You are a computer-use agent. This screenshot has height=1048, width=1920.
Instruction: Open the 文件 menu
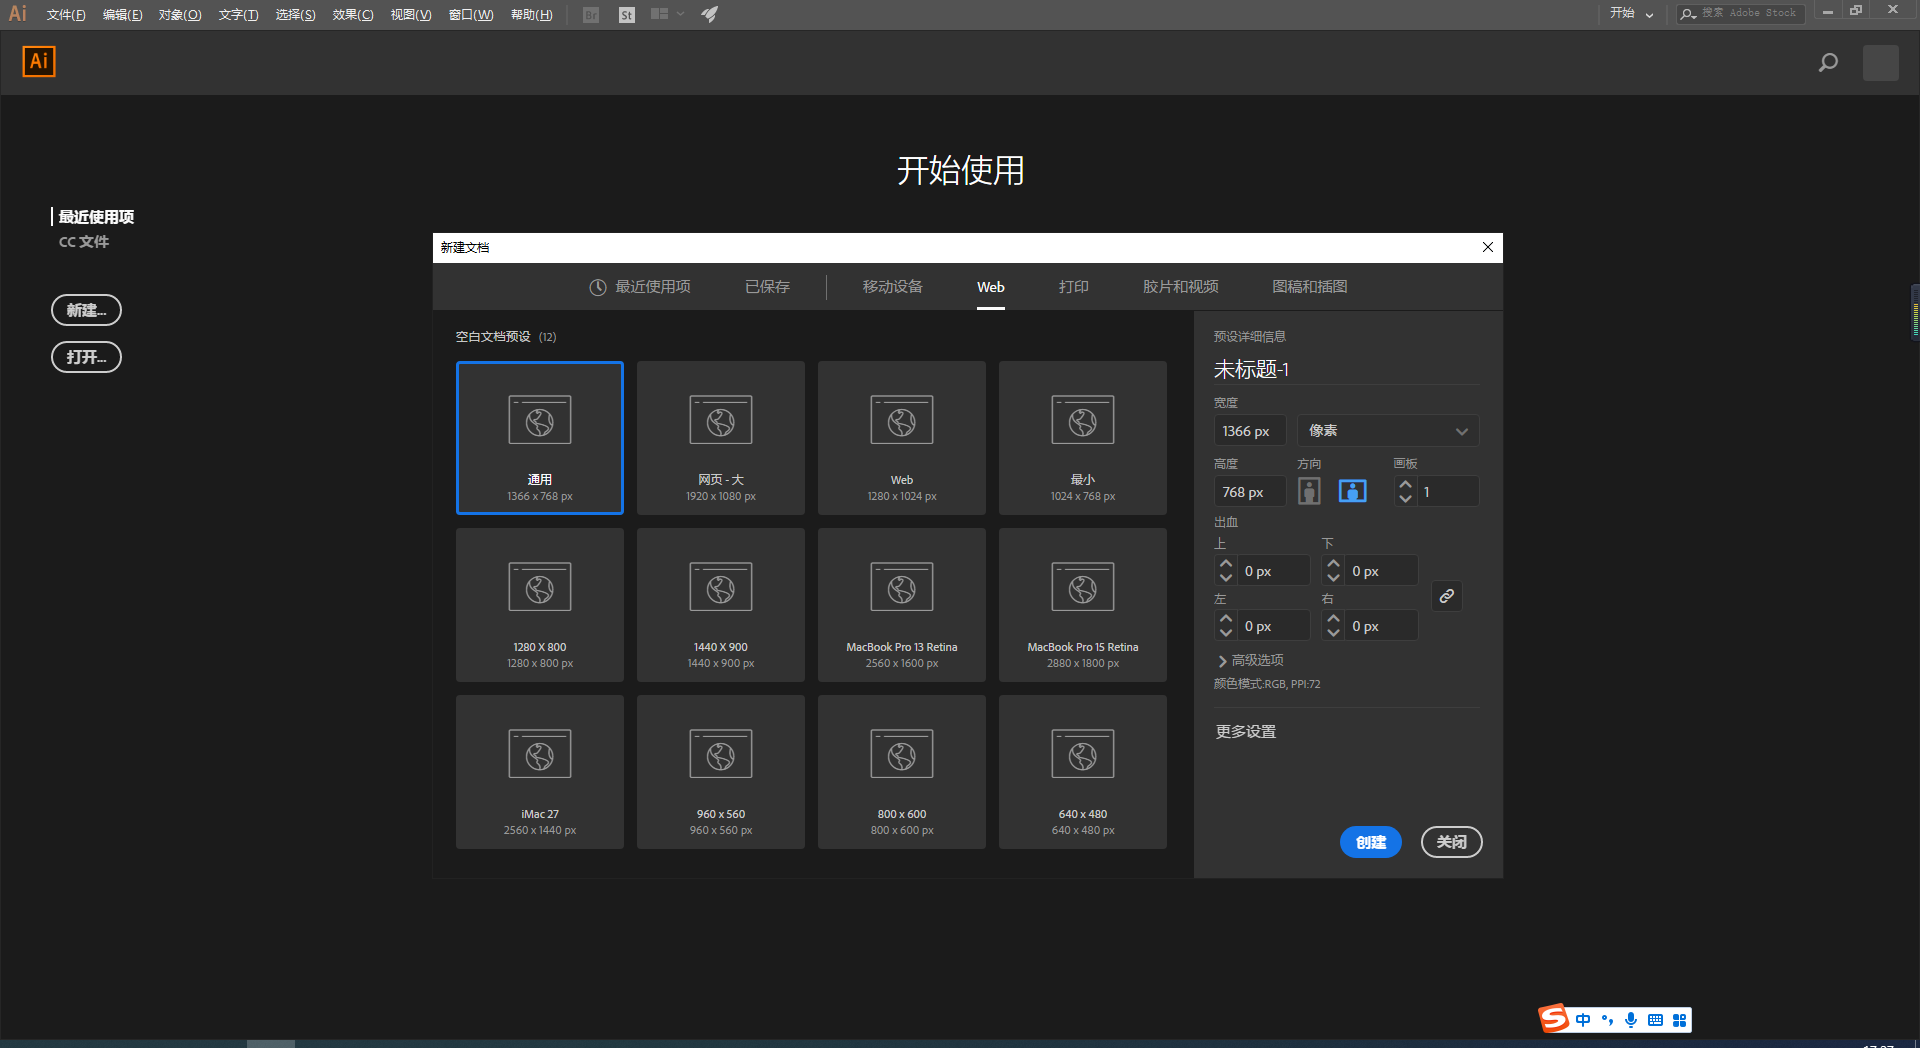point(64,14)
